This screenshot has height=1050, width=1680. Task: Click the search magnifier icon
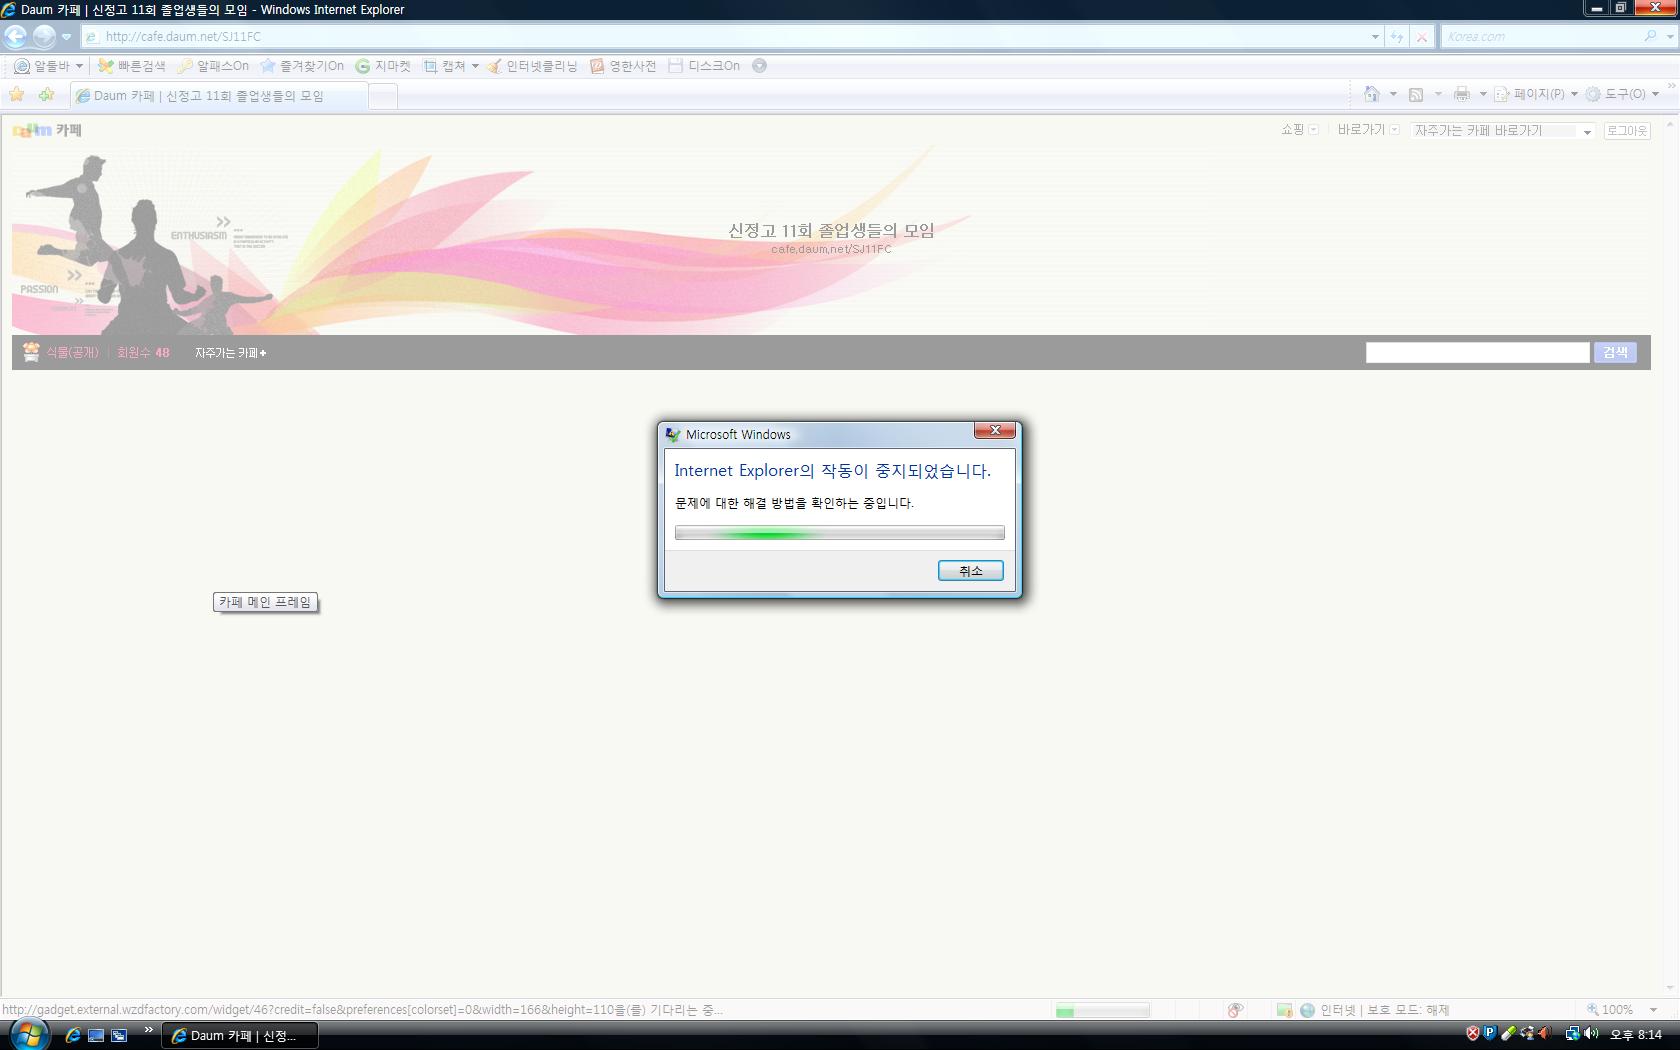pos(1650,36)
